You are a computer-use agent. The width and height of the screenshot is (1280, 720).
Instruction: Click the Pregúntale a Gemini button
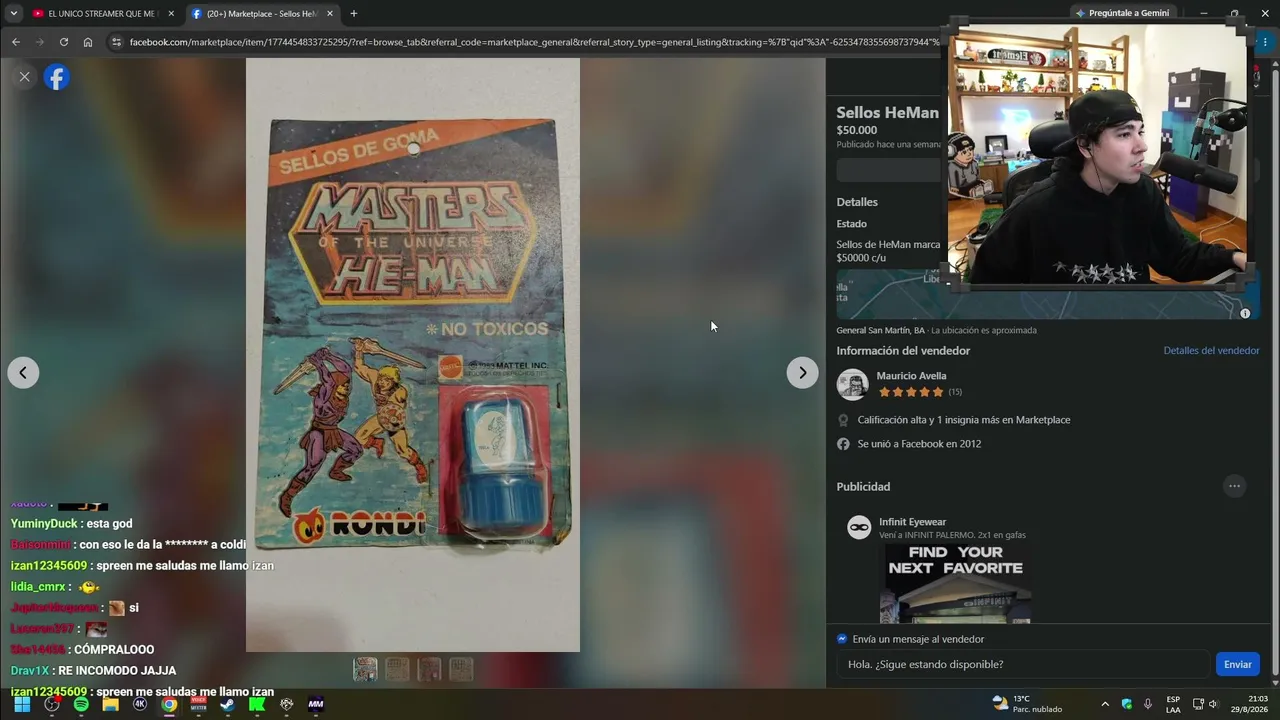pos(1122,13)
